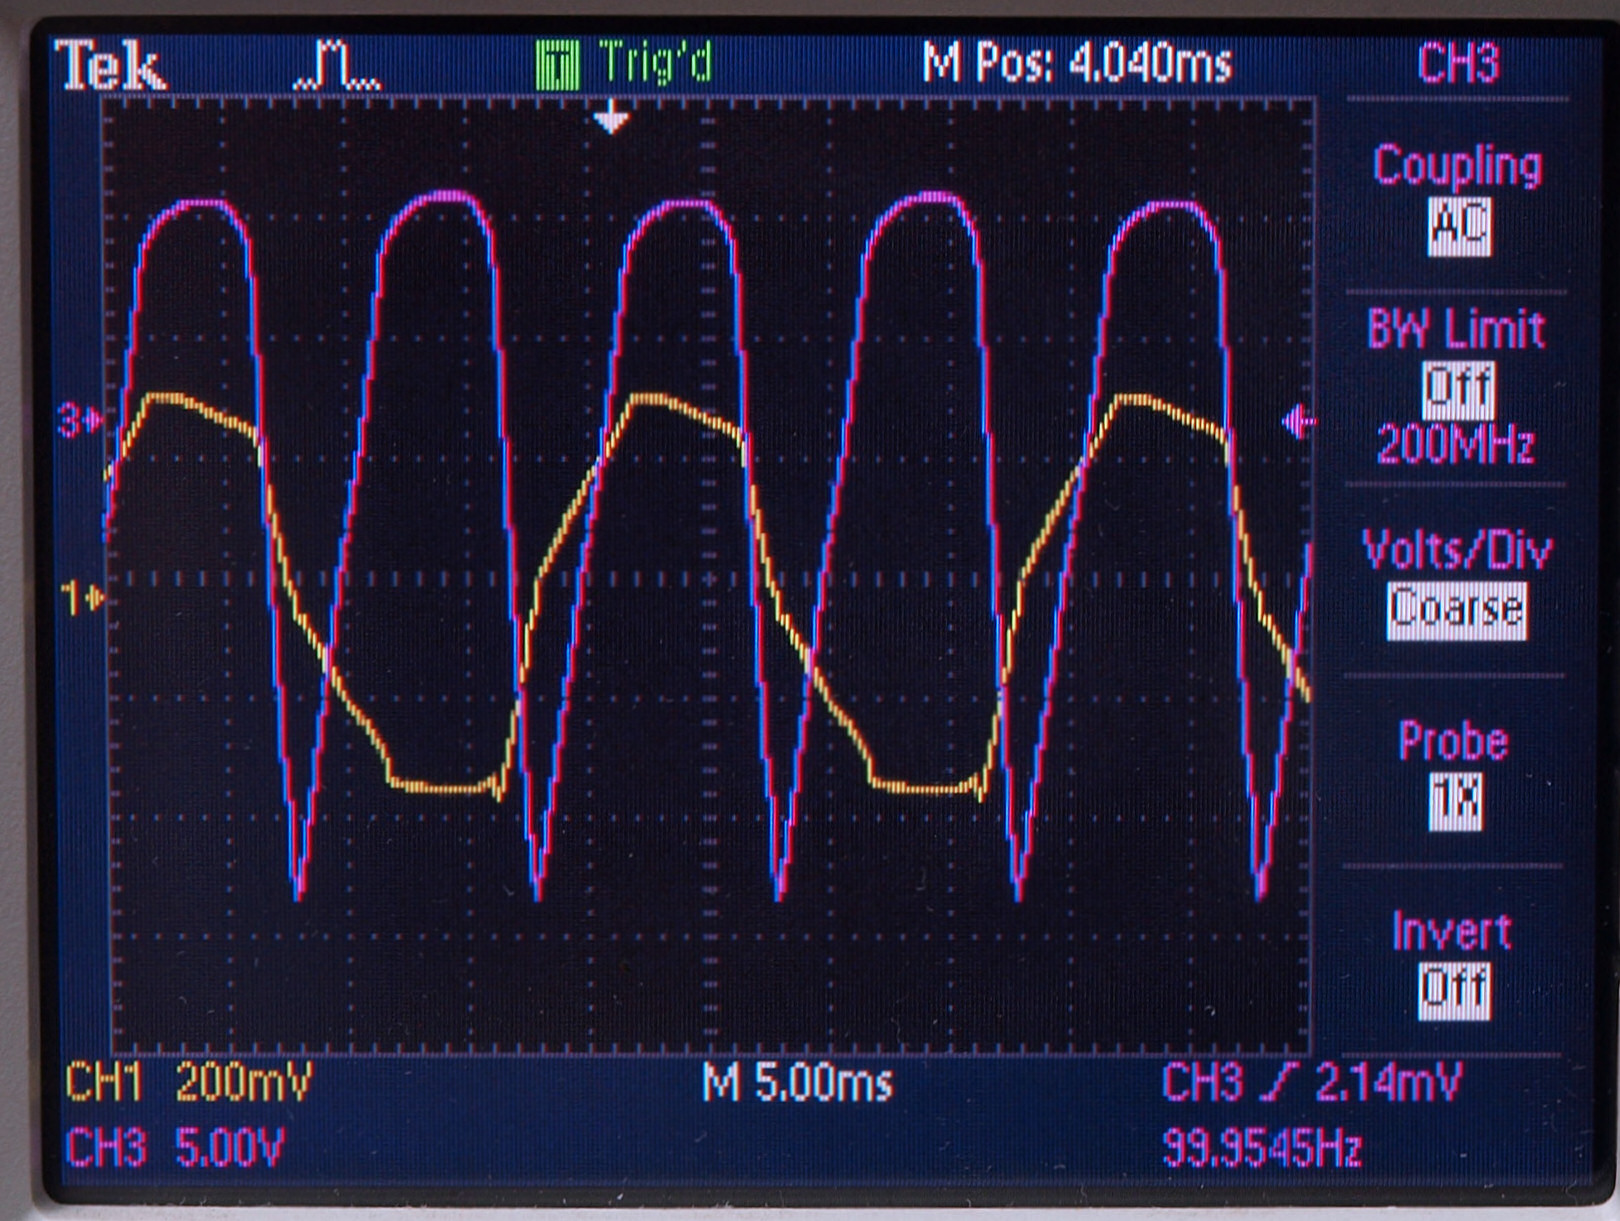The image size is (1620, 1221).
Task: Click the CH3 5.00V scale readout
Action: point(175,1148)
